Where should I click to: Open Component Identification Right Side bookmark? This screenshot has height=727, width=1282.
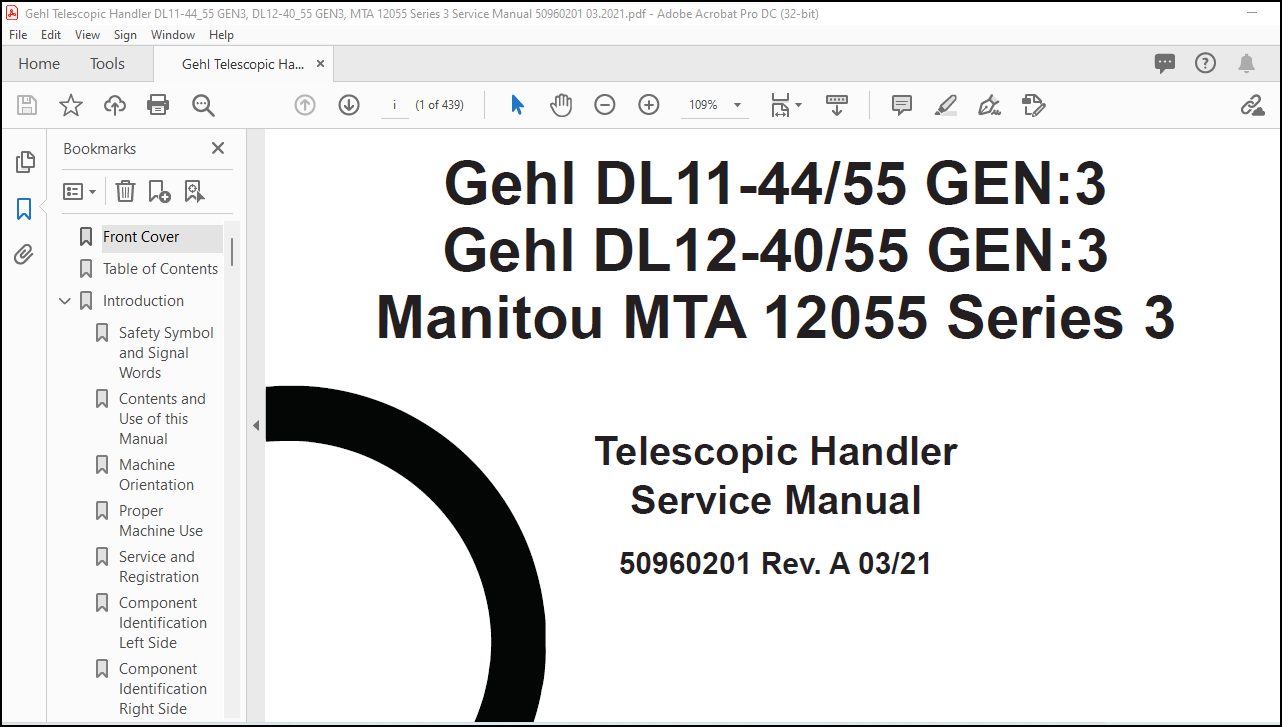(x=163, y=689)
